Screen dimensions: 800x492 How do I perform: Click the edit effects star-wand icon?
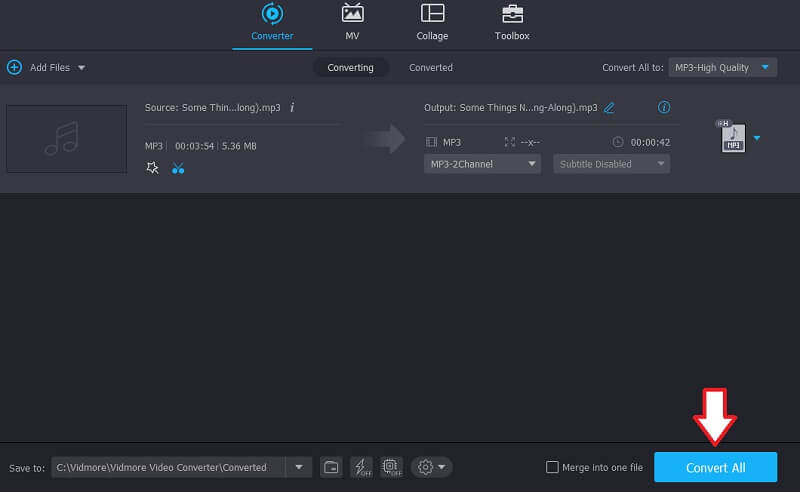pyautogui.click(x=153, y=168)
